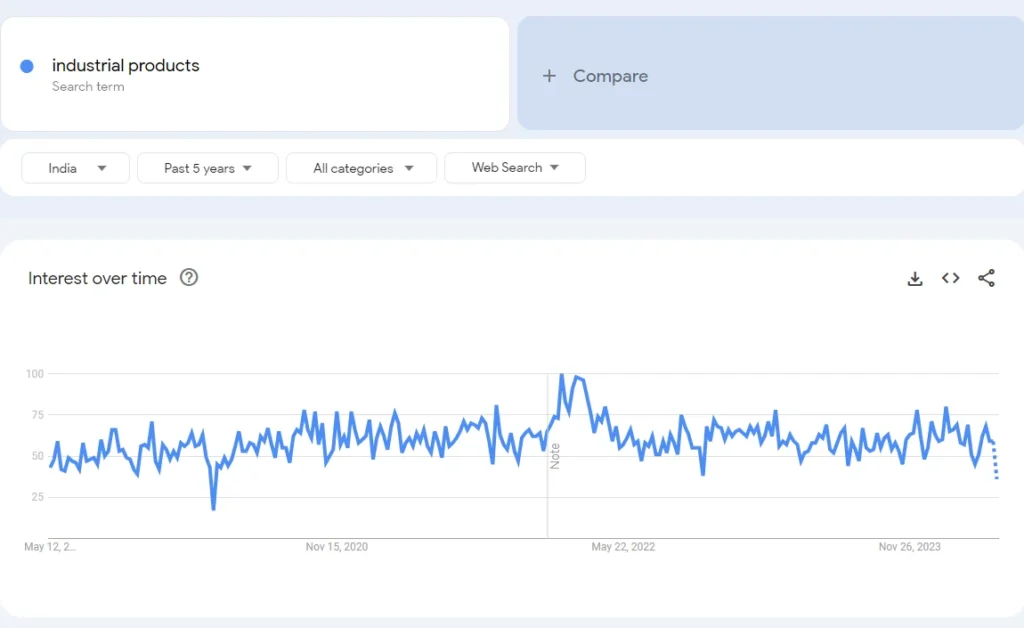Click the blue dot beside industrial products
Image resolution: width=1024 pixels, height=628 pixels.
[x=27, y=66]
